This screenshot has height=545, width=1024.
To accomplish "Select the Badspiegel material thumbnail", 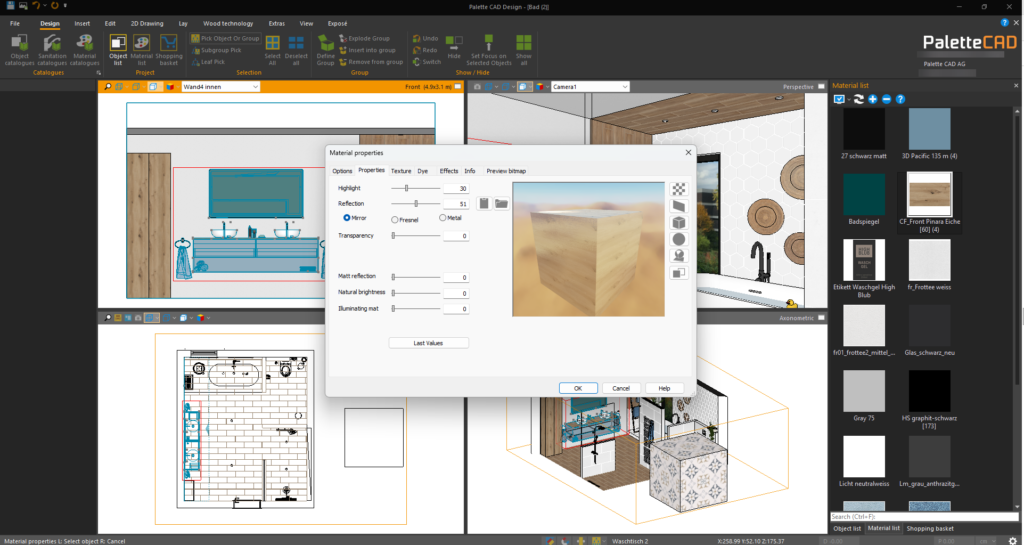I will 863,193.
